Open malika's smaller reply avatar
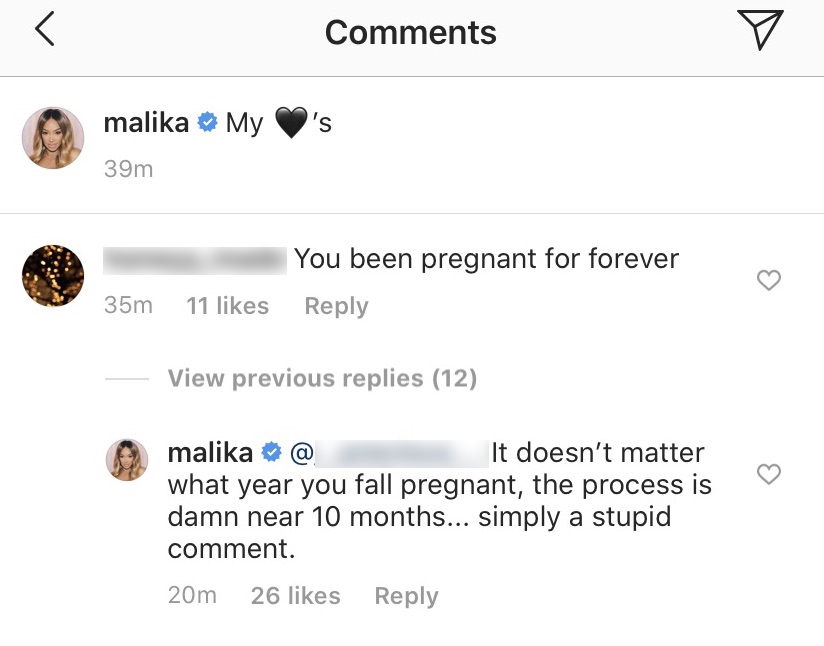This screenshot has width=824, height=646. [x=127, y=460]
